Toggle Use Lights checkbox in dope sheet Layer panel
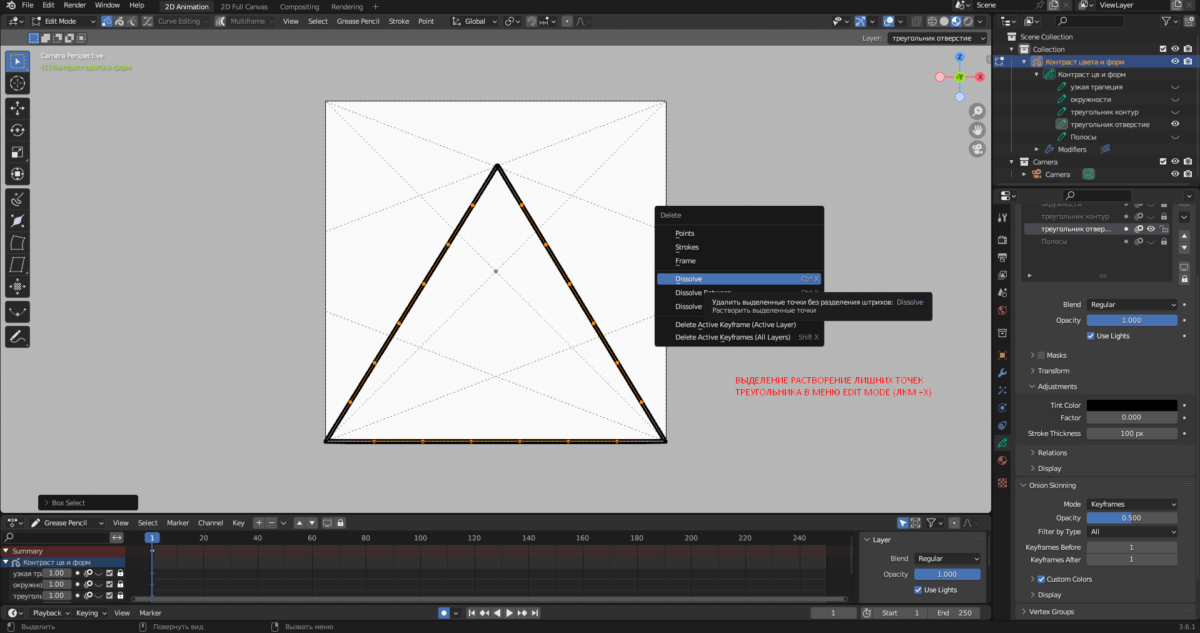Screen dimensions: 1200x633 pyautogui.click(x=919, y=590)
